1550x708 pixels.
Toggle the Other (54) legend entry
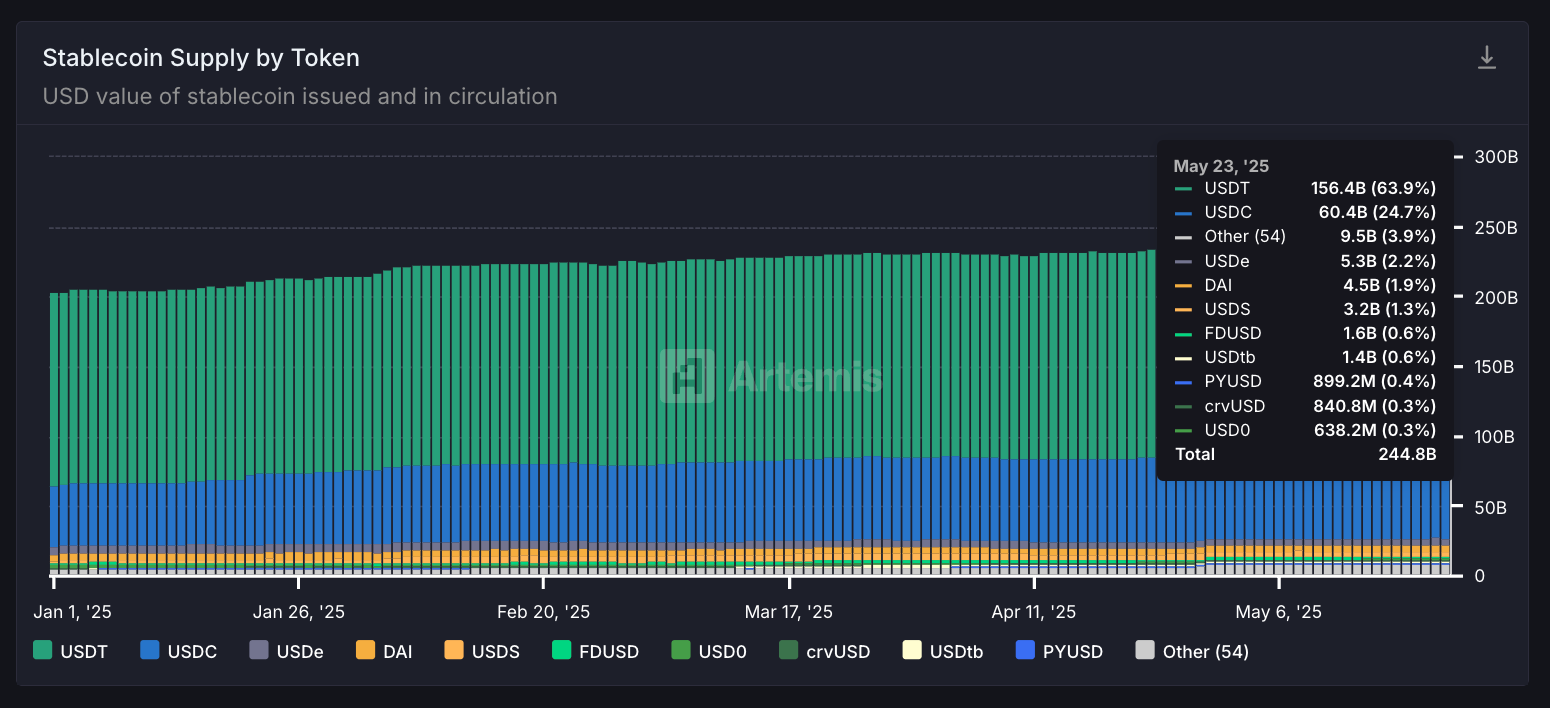tap(1192, 651)
